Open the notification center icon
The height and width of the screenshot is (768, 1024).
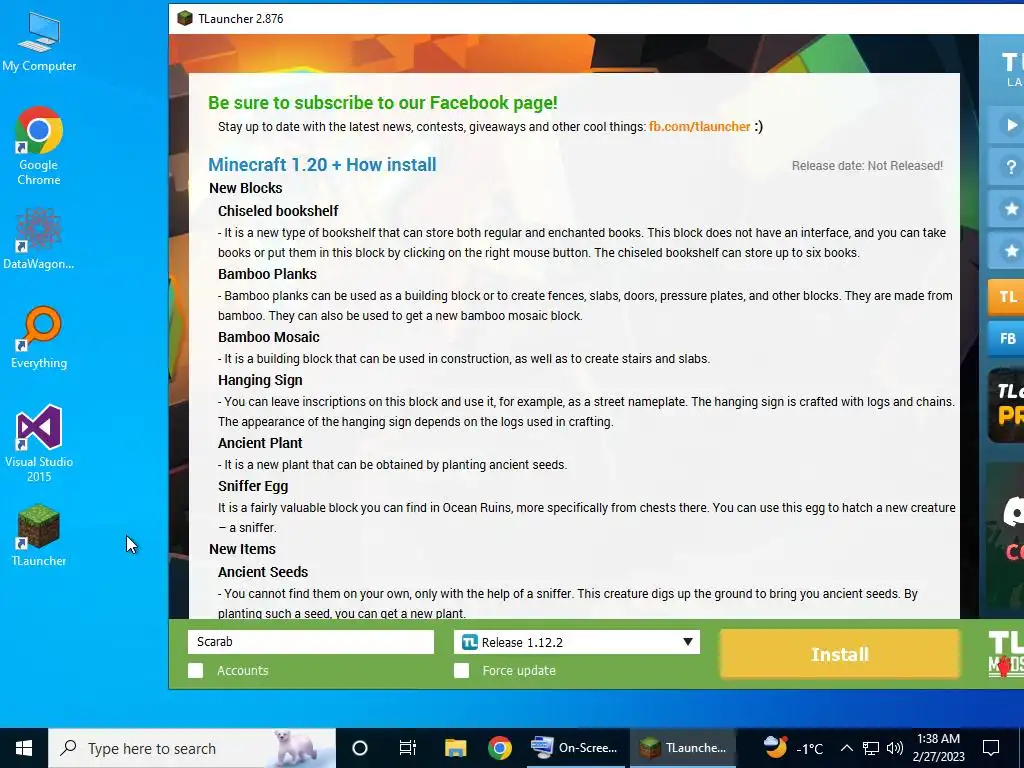coord(991,748)
